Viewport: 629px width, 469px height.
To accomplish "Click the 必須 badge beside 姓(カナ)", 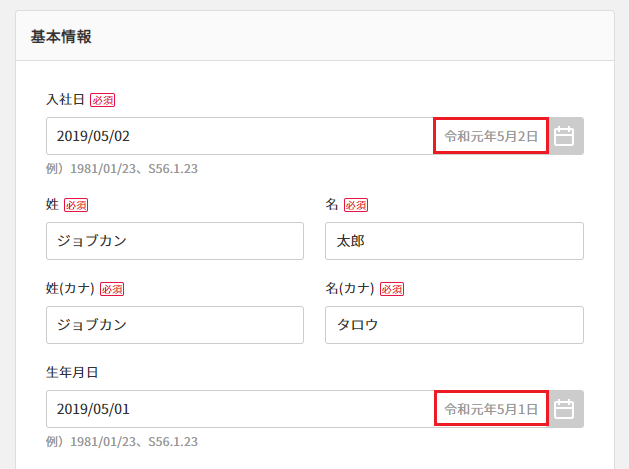I will point(112,289).
